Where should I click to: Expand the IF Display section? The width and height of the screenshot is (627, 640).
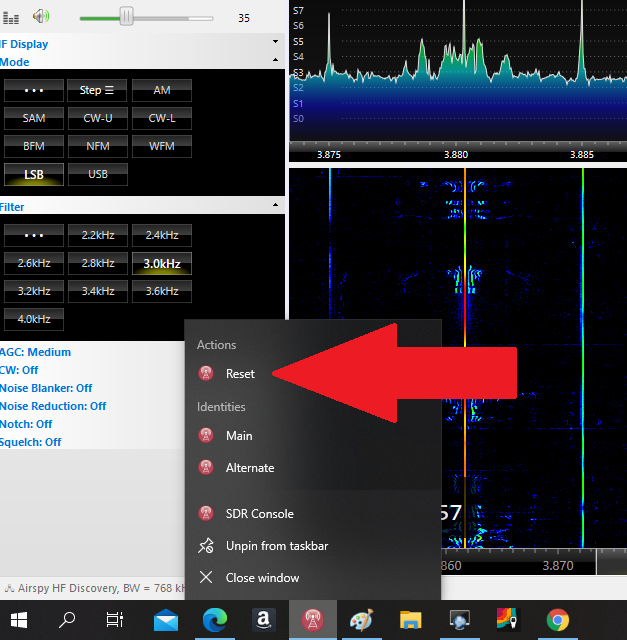click(275, 43)
